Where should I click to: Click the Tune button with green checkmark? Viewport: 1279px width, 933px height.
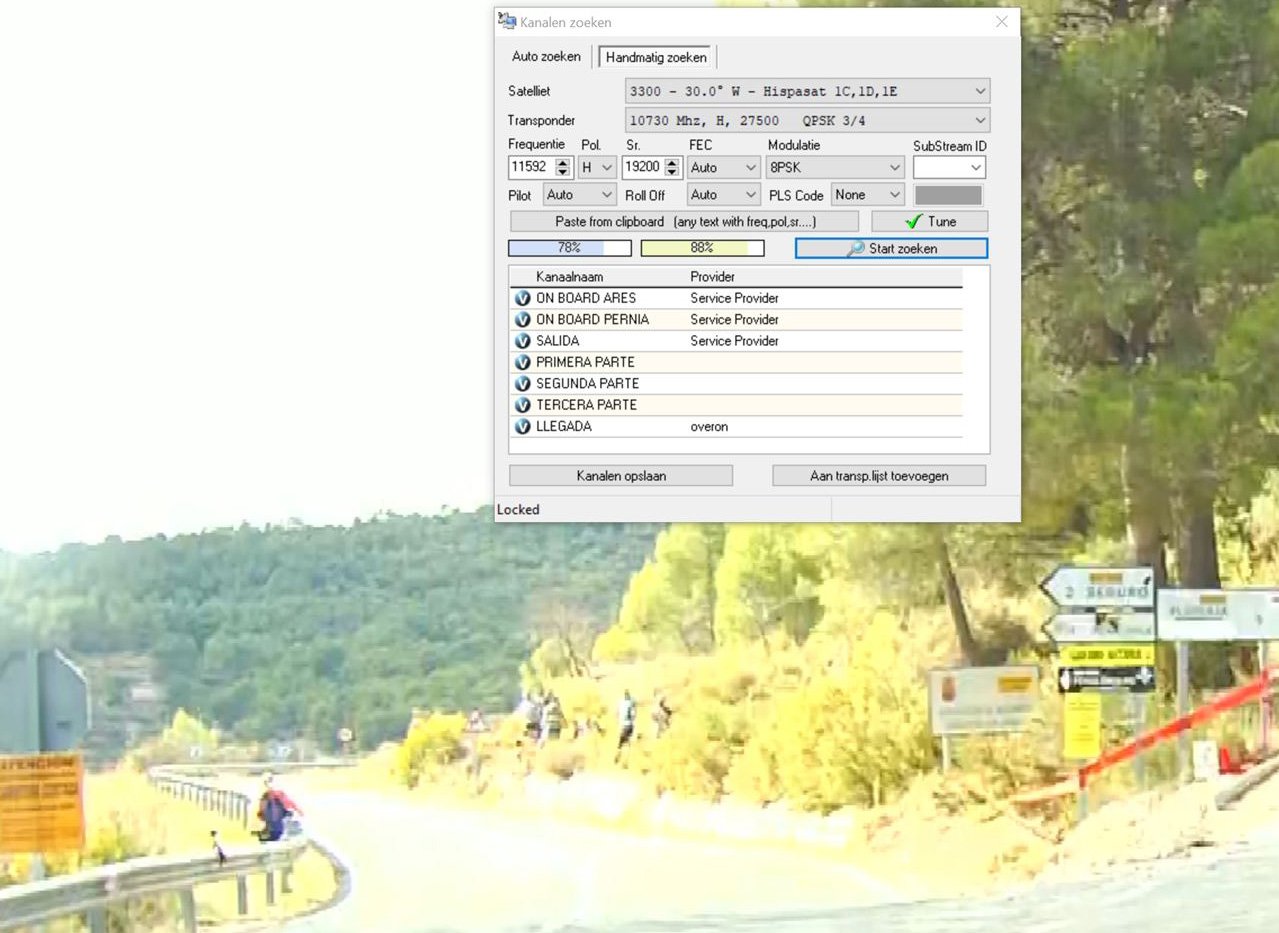point(929,222)
